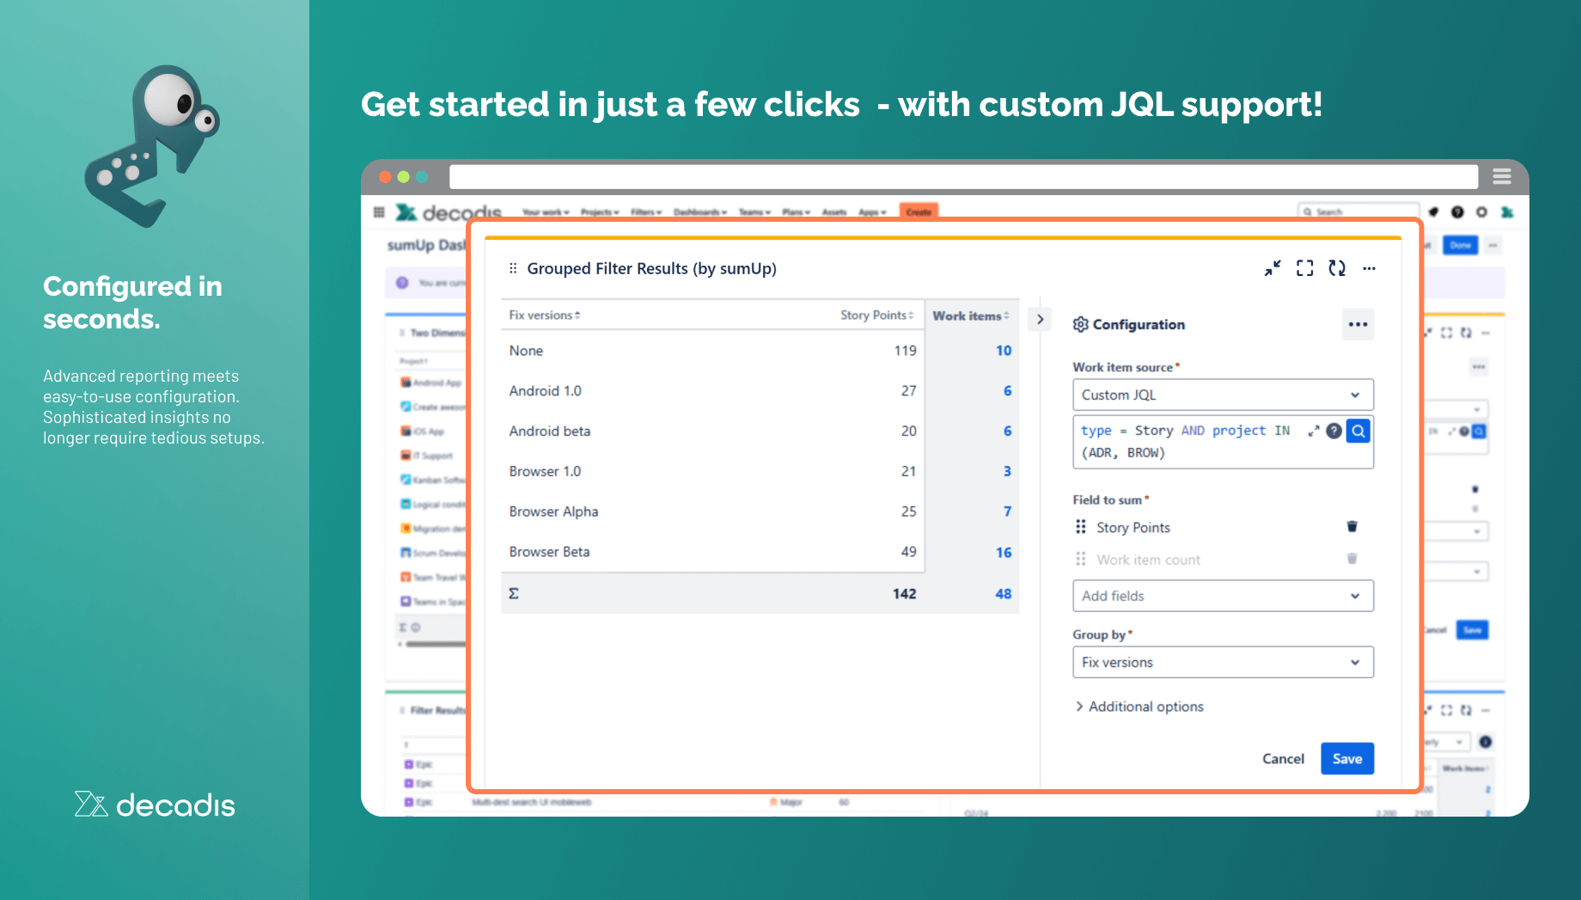
Task: Click the drag handle next to Story Points field
Action: click(x=1080, y=527)
